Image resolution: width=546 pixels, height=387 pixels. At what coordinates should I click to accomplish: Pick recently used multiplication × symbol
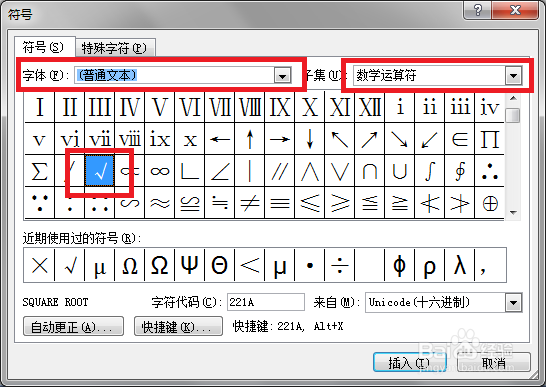click(39, 265)
